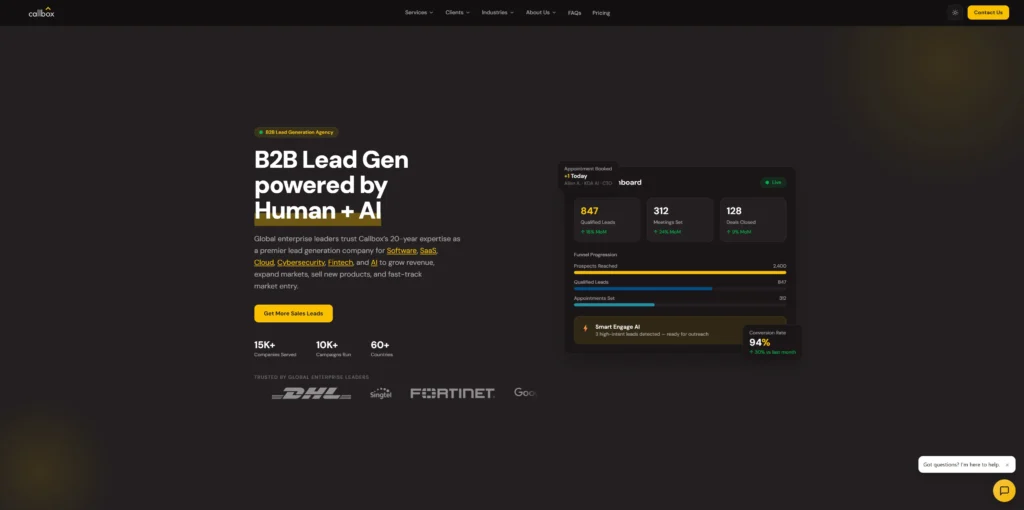The width and height of the screenshot is (1024, 510).
Task: Click 'Trusted by Global Enterprise Leaders' text
Action: [312, 377]
